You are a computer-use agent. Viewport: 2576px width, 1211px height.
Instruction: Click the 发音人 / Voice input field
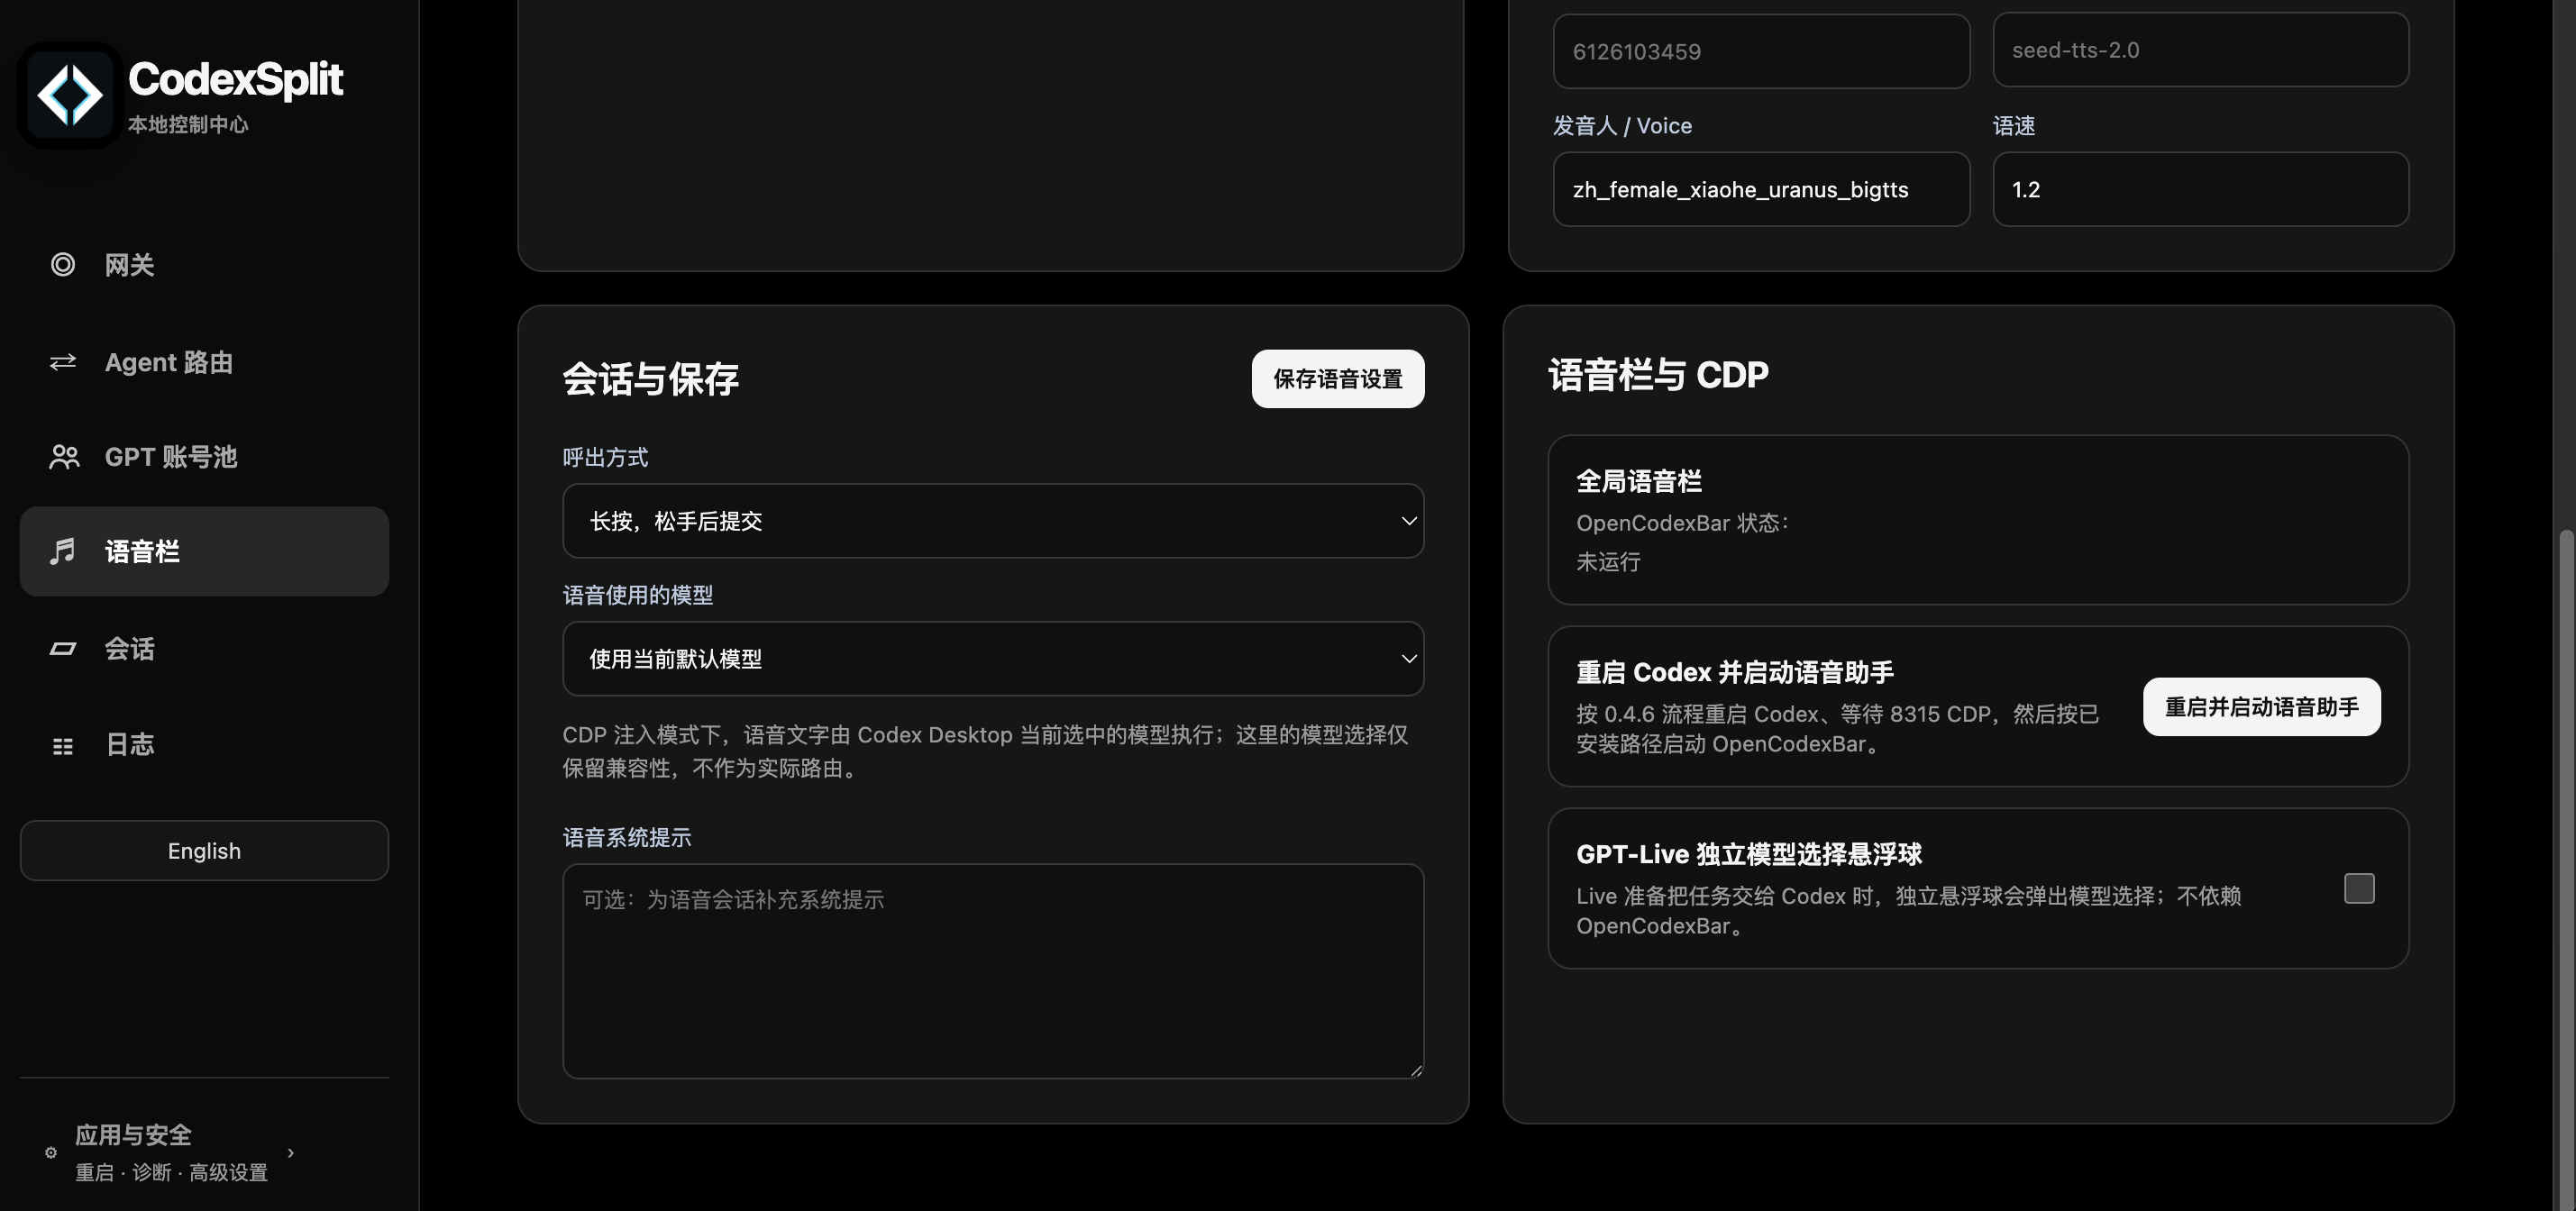pos(1761,189)
